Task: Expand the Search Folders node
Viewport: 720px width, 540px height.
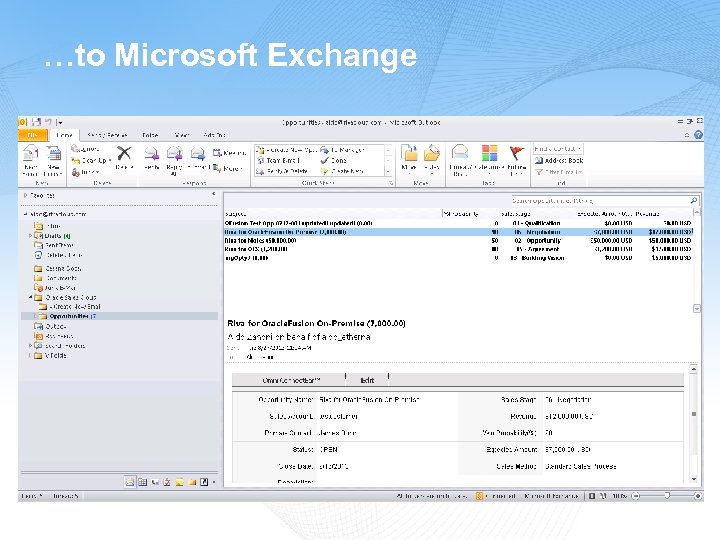Action: tap(30, 345)
